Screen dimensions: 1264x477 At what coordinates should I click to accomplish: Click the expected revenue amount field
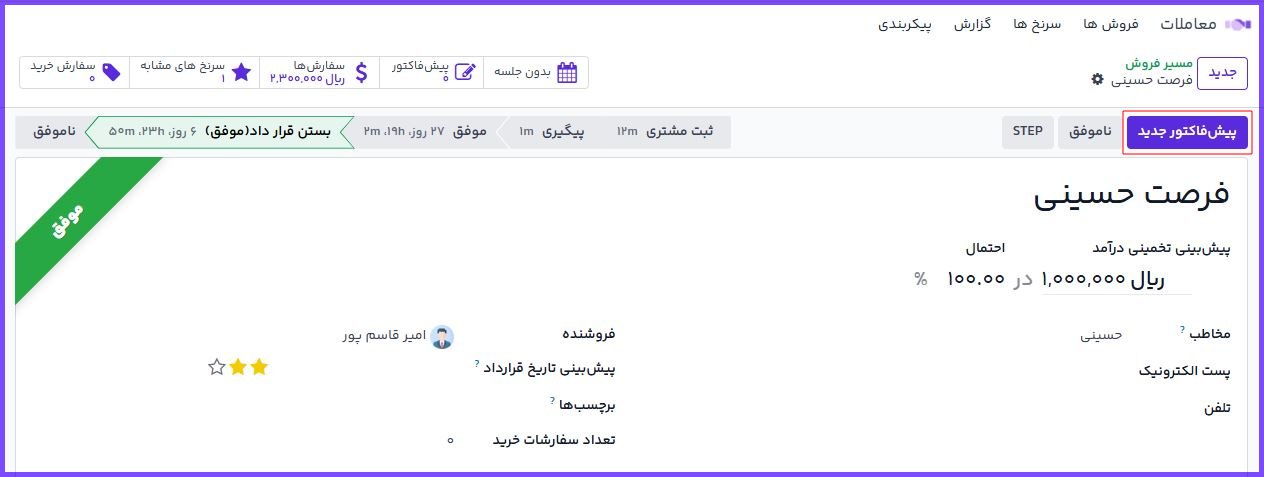point(1085,280)
